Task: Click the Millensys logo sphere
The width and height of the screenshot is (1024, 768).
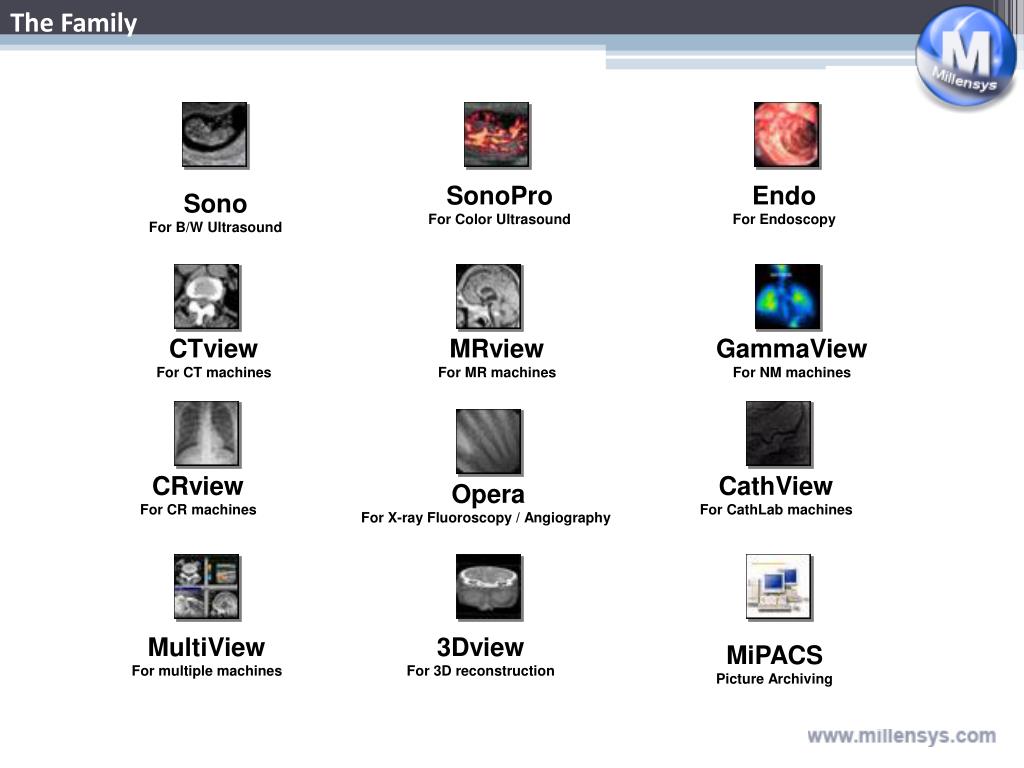Action: click(965, 56)
